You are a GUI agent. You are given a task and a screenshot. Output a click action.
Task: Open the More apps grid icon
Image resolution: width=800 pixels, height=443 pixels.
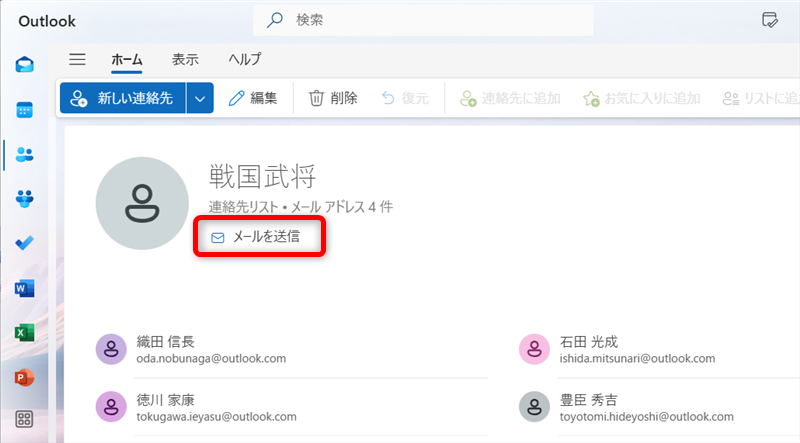click(x=25, y=421)
